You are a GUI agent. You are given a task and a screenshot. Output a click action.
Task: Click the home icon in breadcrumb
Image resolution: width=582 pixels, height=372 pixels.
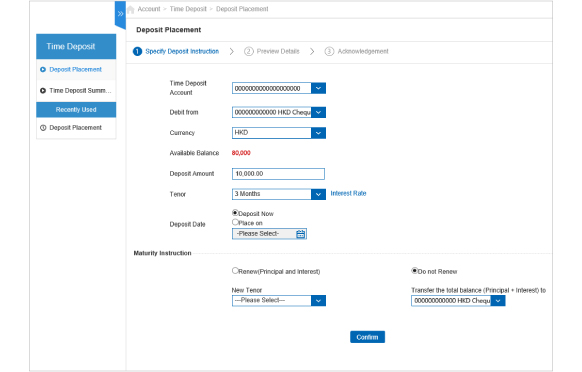click(131, 9)
